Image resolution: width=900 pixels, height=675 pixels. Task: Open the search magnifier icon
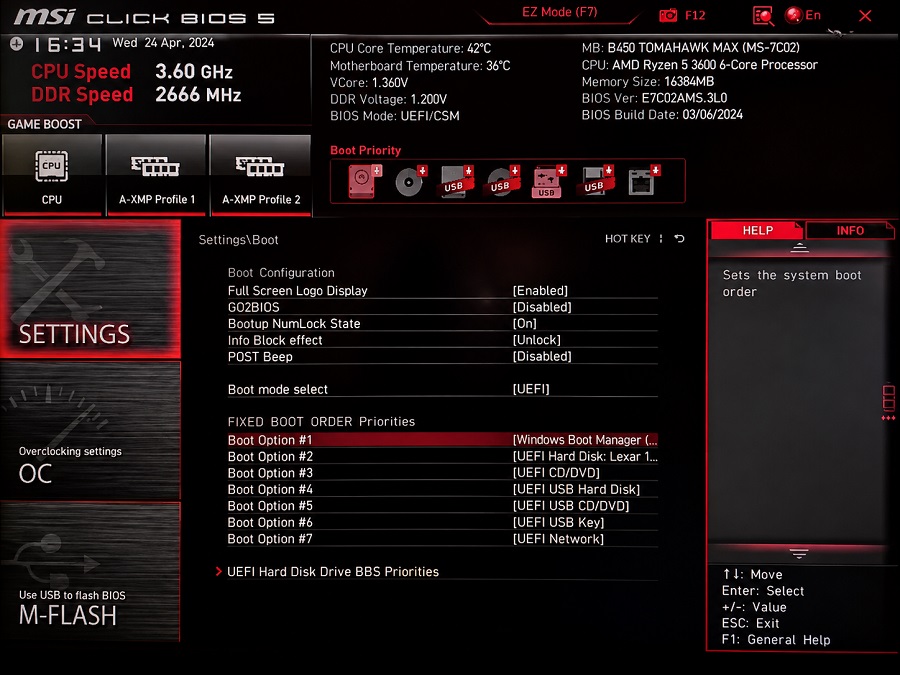(763, 15)
